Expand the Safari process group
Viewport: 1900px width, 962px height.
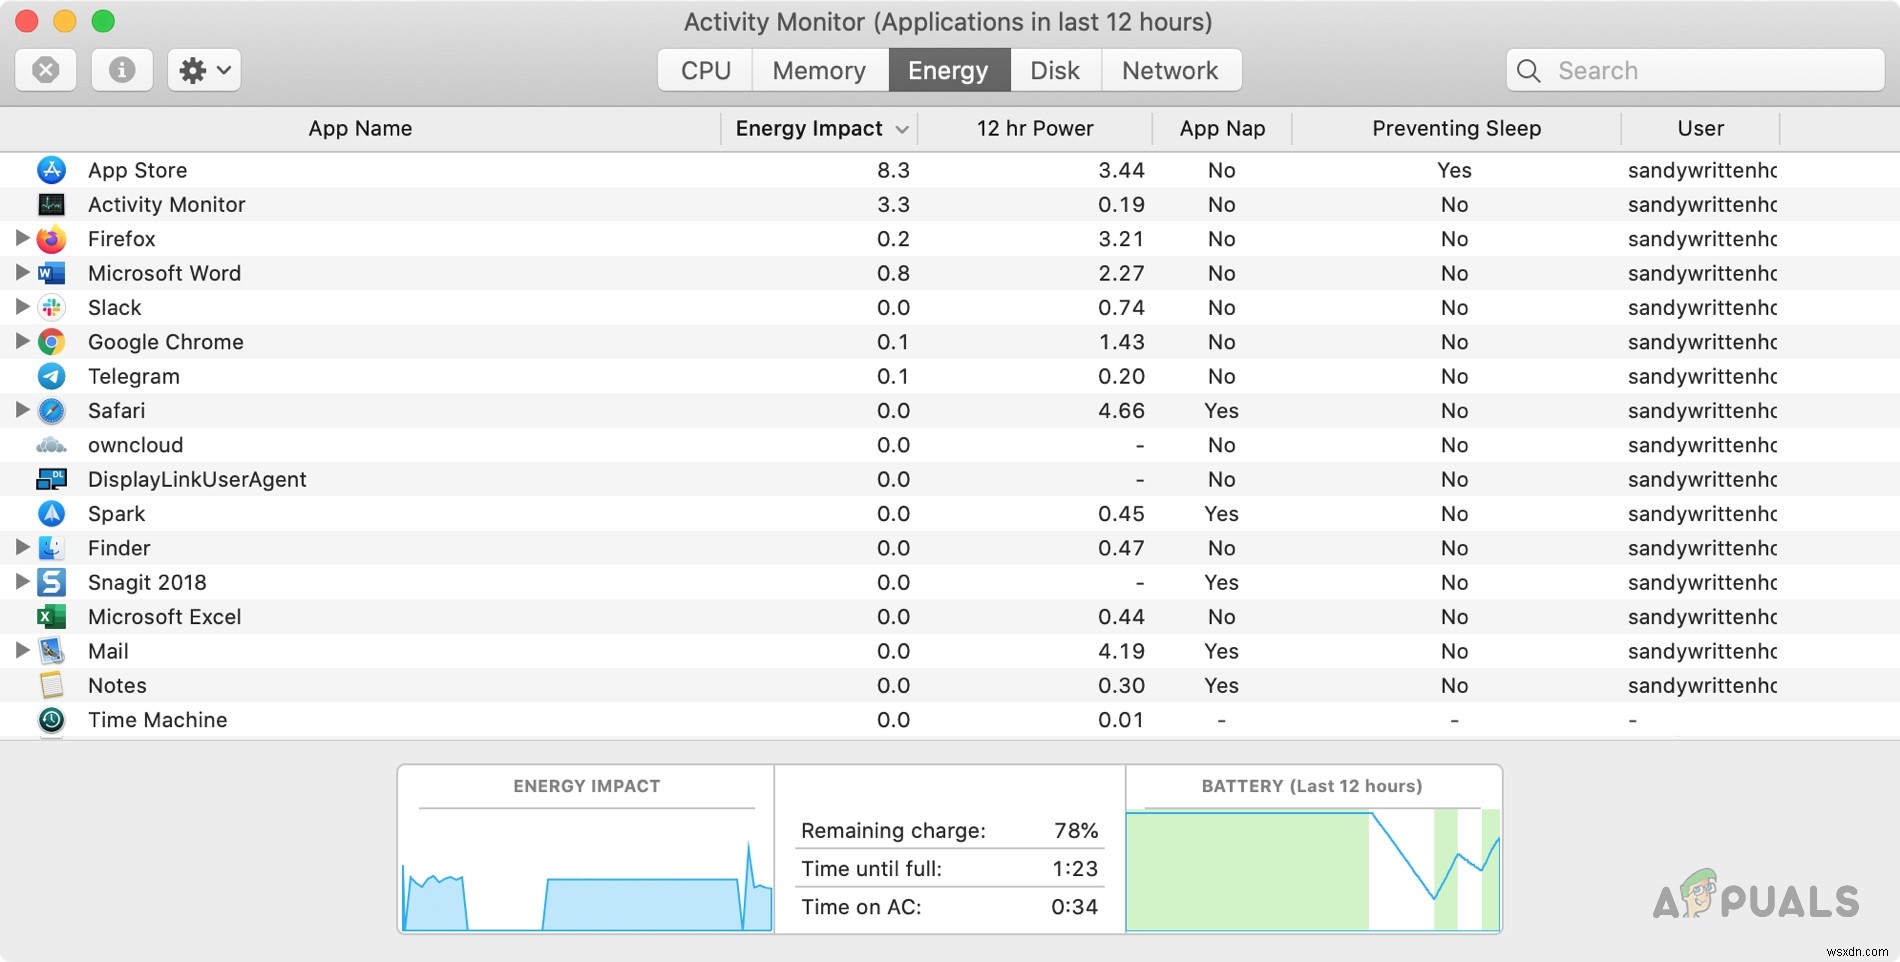(21, 410)
